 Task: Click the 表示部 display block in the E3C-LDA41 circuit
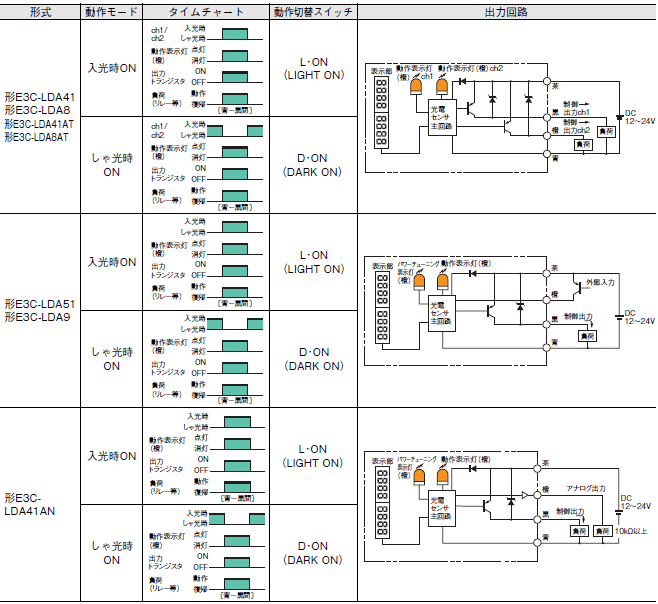pos(381,112)
